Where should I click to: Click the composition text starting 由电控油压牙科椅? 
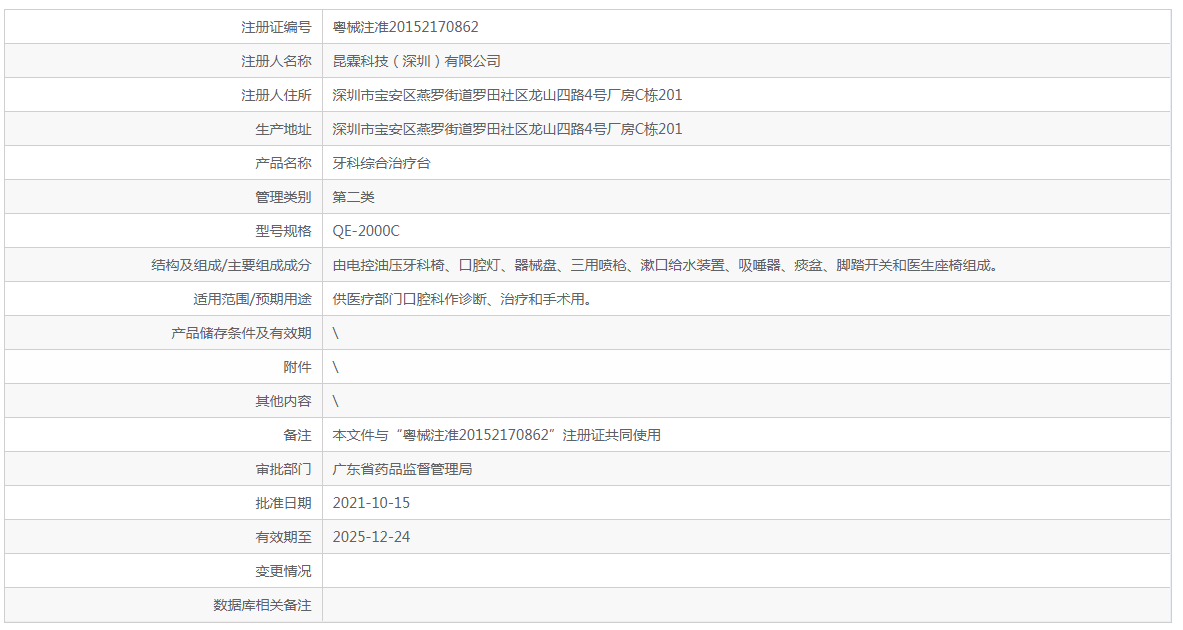665,265
